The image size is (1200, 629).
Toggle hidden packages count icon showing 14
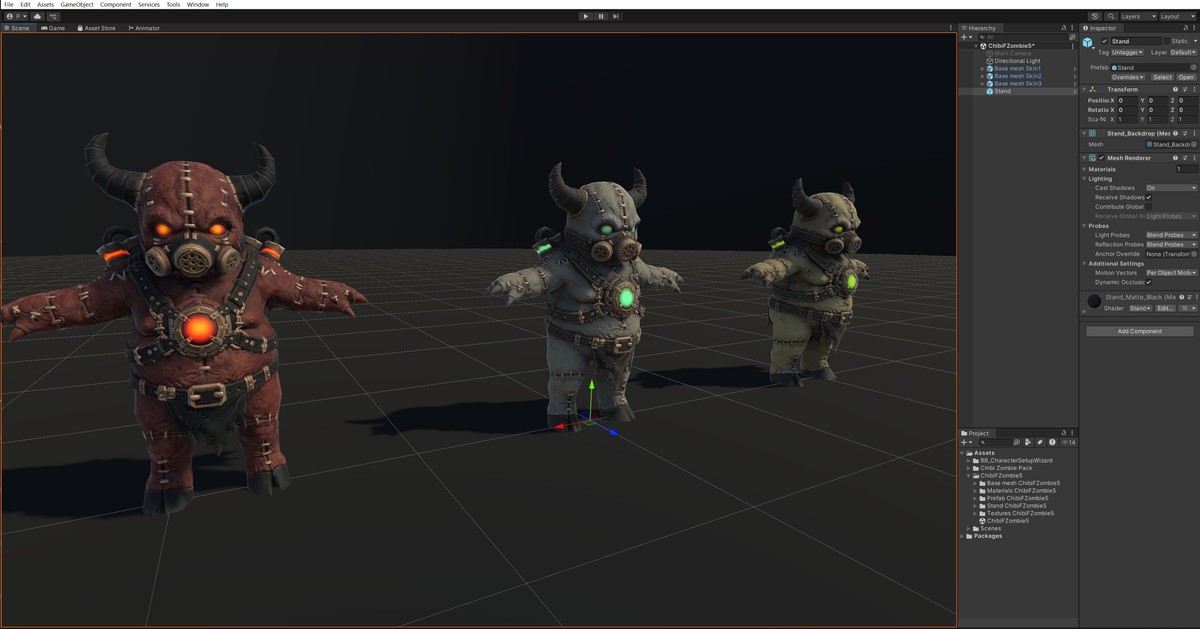[1069, 442]
